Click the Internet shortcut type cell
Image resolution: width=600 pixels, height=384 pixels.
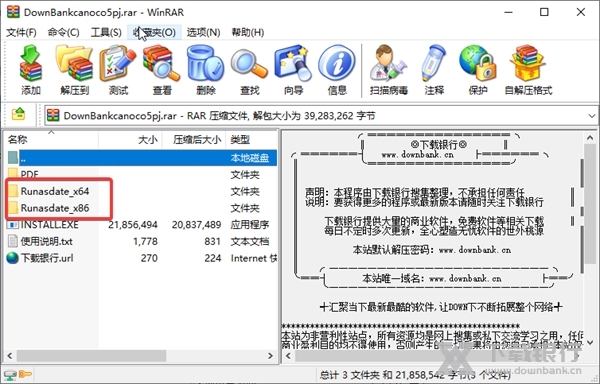[x=253, y=258]
